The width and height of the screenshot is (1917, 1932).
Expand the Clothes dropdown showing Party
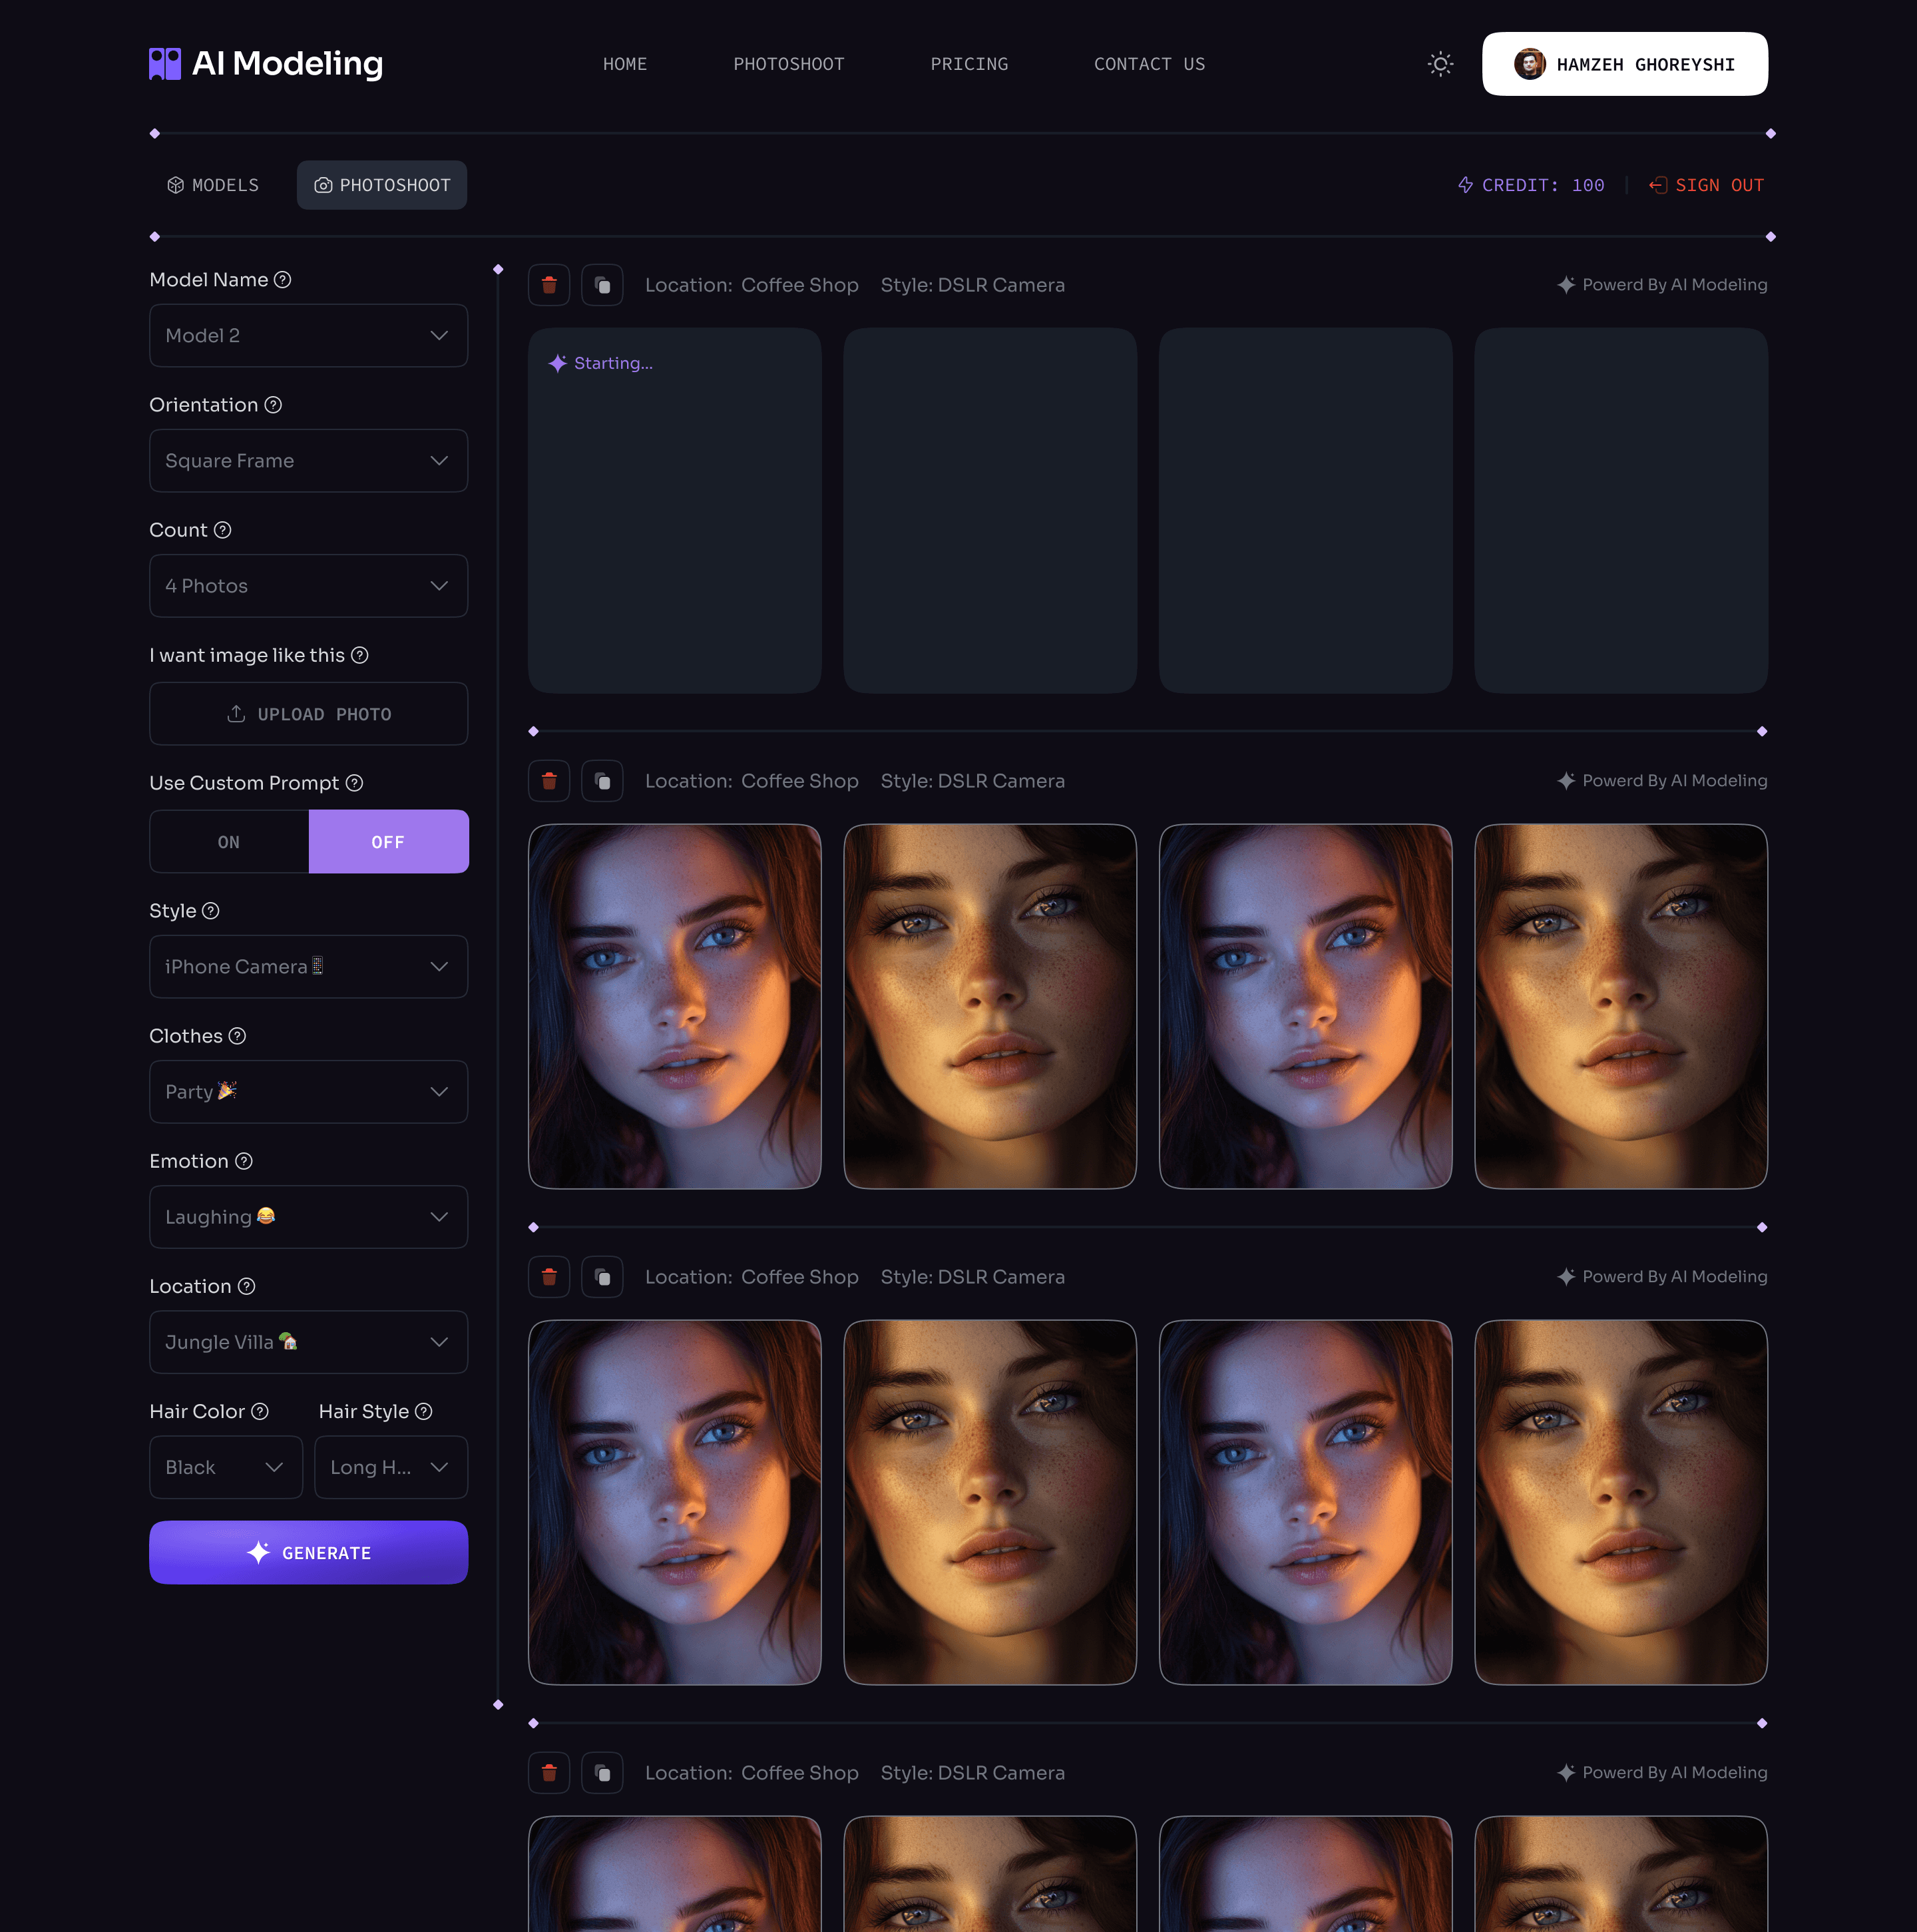(x=308, y=1092)
